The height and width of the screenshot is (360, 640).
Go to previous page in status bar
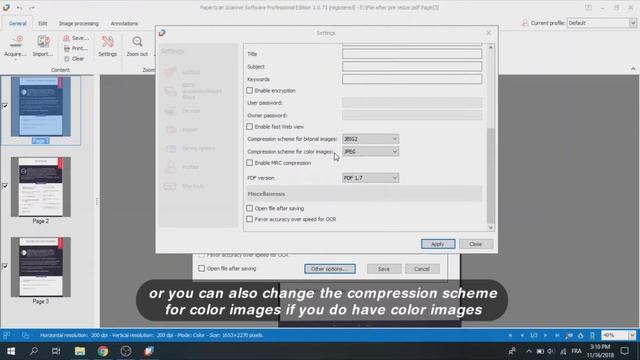tap(522, 336)
